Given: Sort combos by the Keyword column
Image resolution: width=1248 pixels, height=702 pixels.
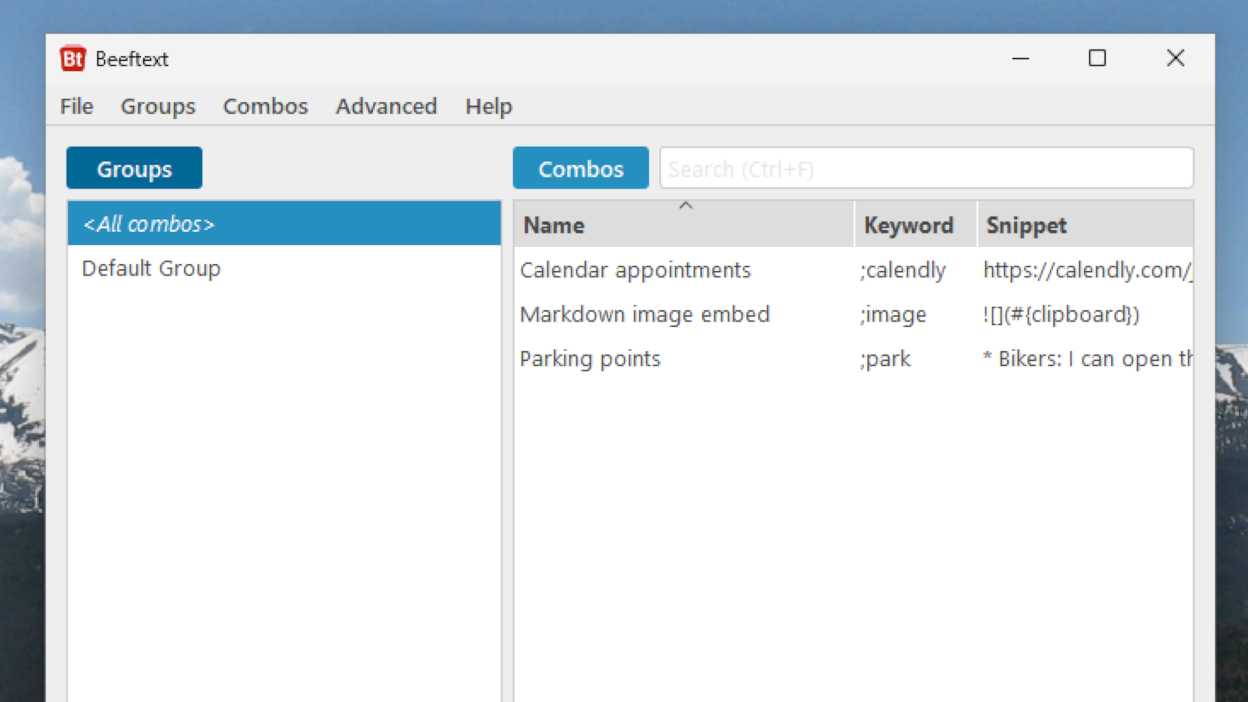Looking at the screenshot, I should 908,225.
